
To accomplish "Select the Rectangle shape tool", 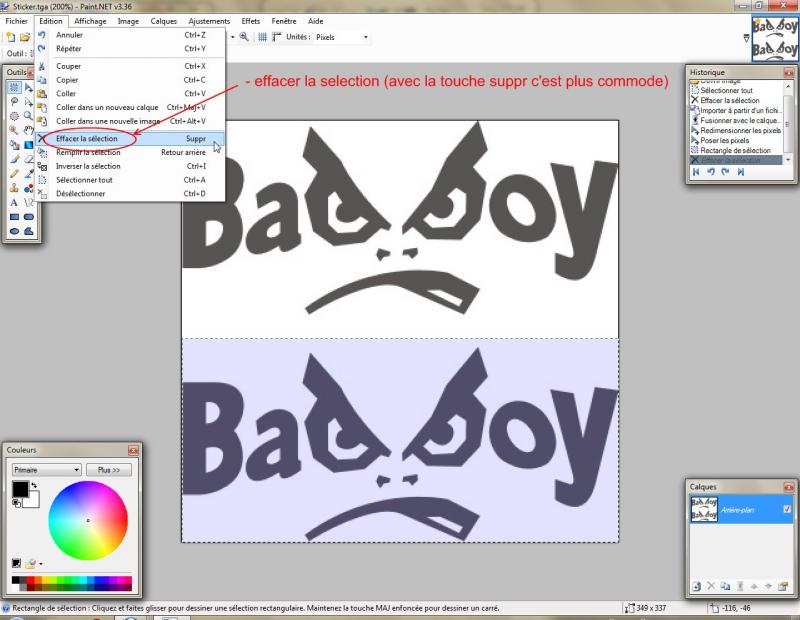I will click(x=14, y=217).
